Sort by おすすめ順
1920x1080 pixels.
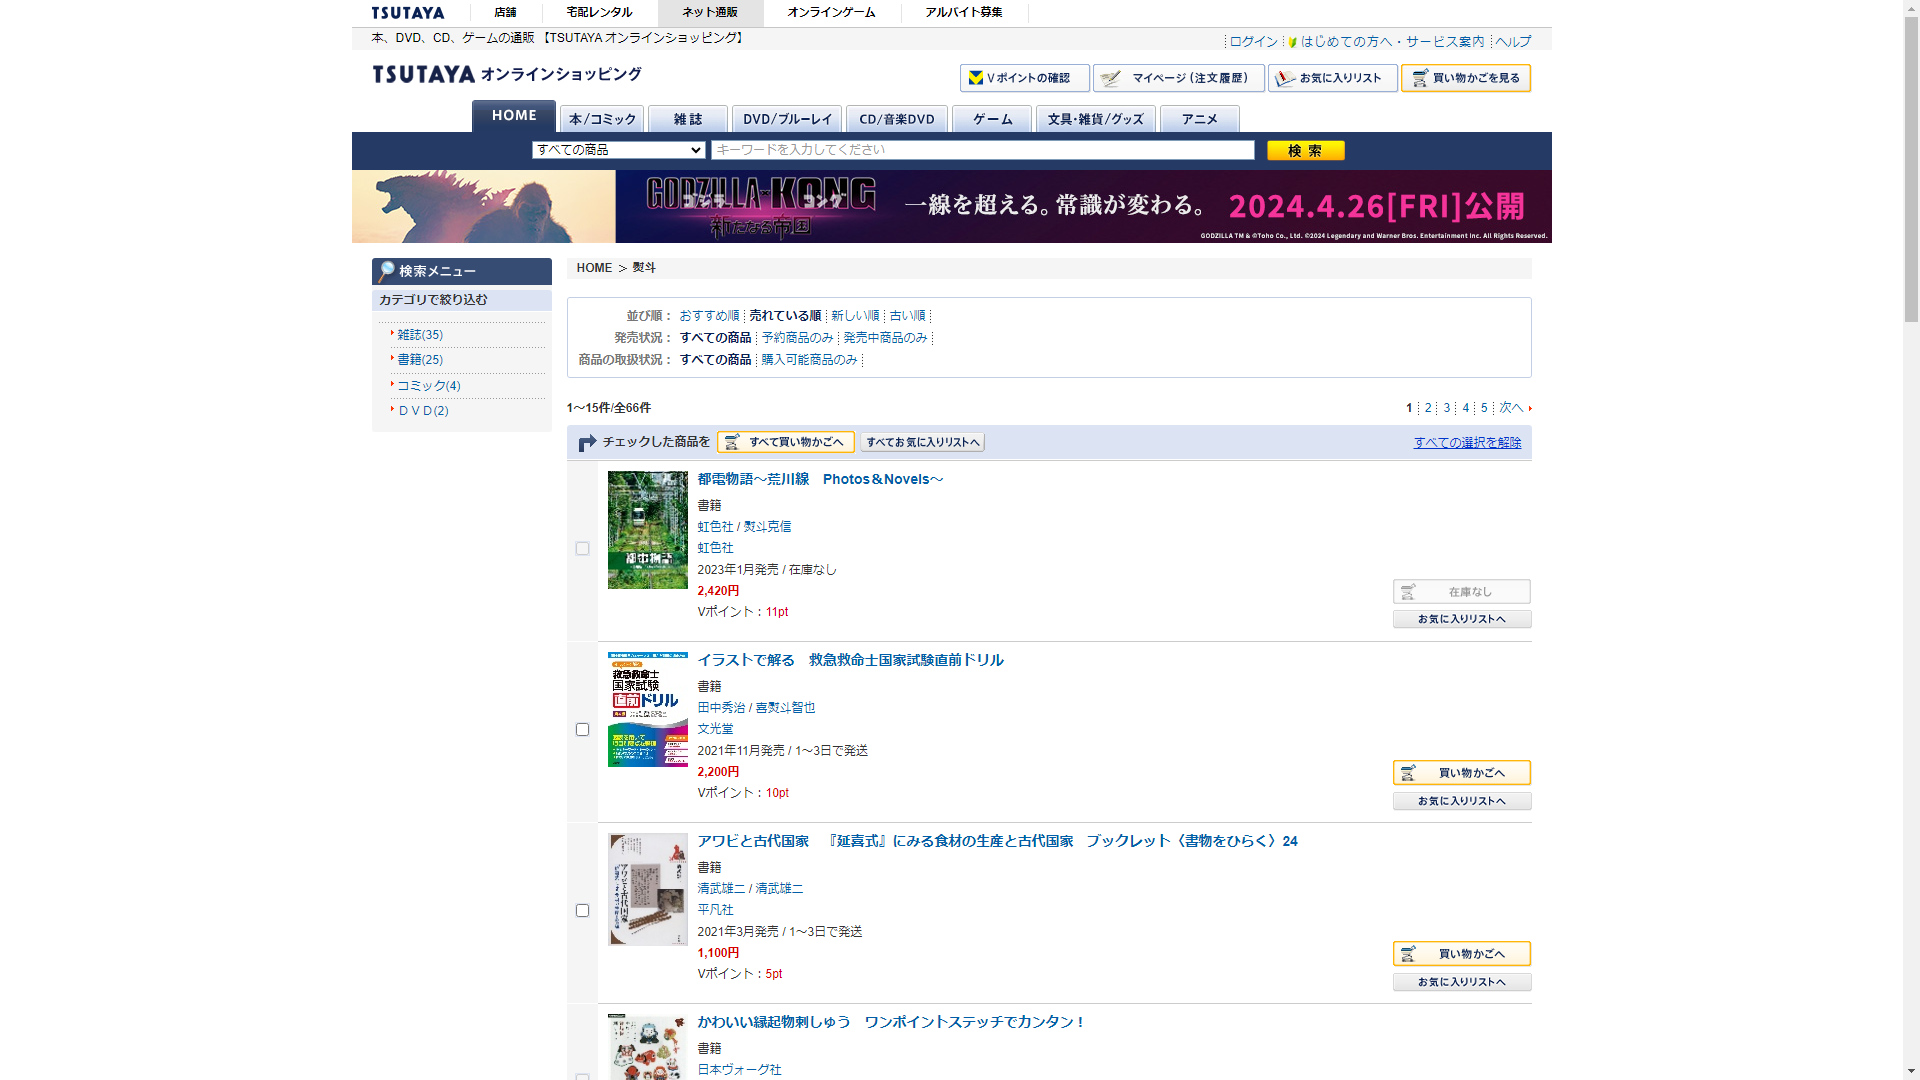[x=709, y=316]
